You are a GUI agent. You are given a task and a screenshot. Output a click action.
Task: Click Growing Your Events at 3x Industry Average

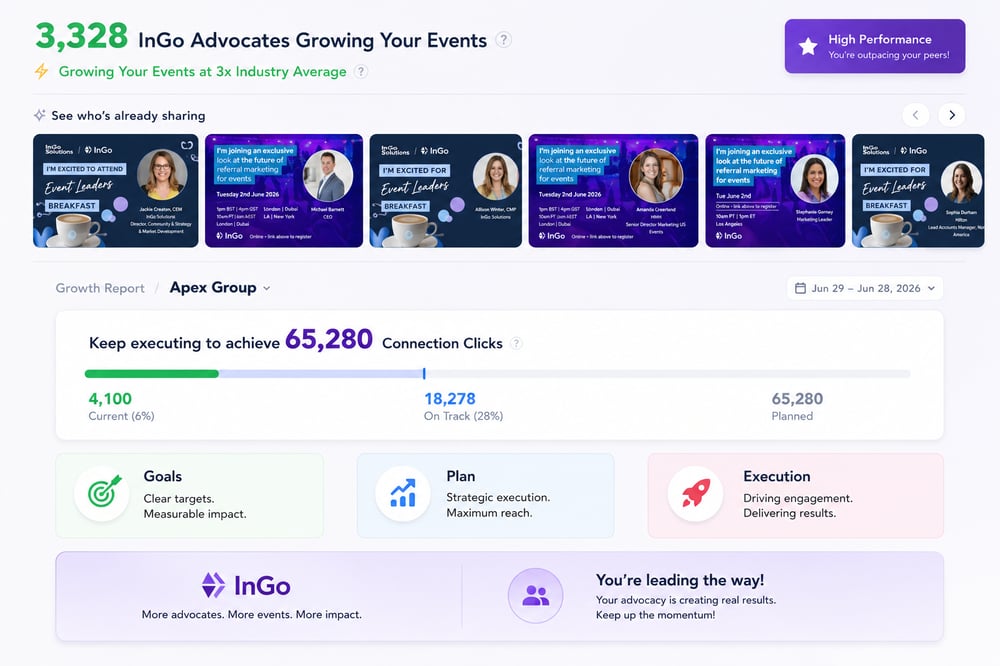click(202, 71)
